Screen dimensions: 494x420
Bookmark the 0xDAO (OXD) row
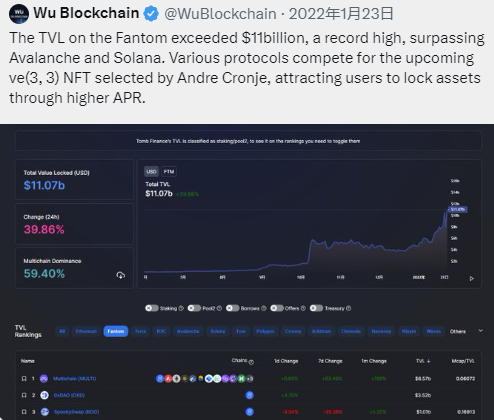pyautogui.click(x=24, y=395)
